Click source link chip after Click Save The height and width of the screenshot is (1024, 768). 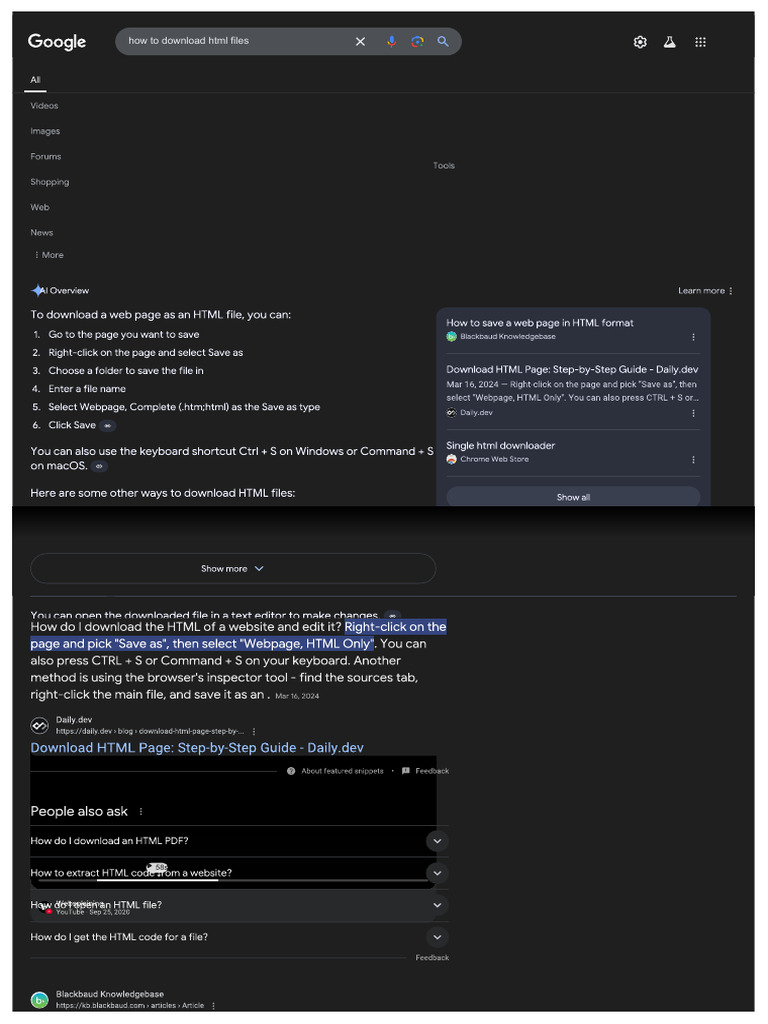(107, 426)
